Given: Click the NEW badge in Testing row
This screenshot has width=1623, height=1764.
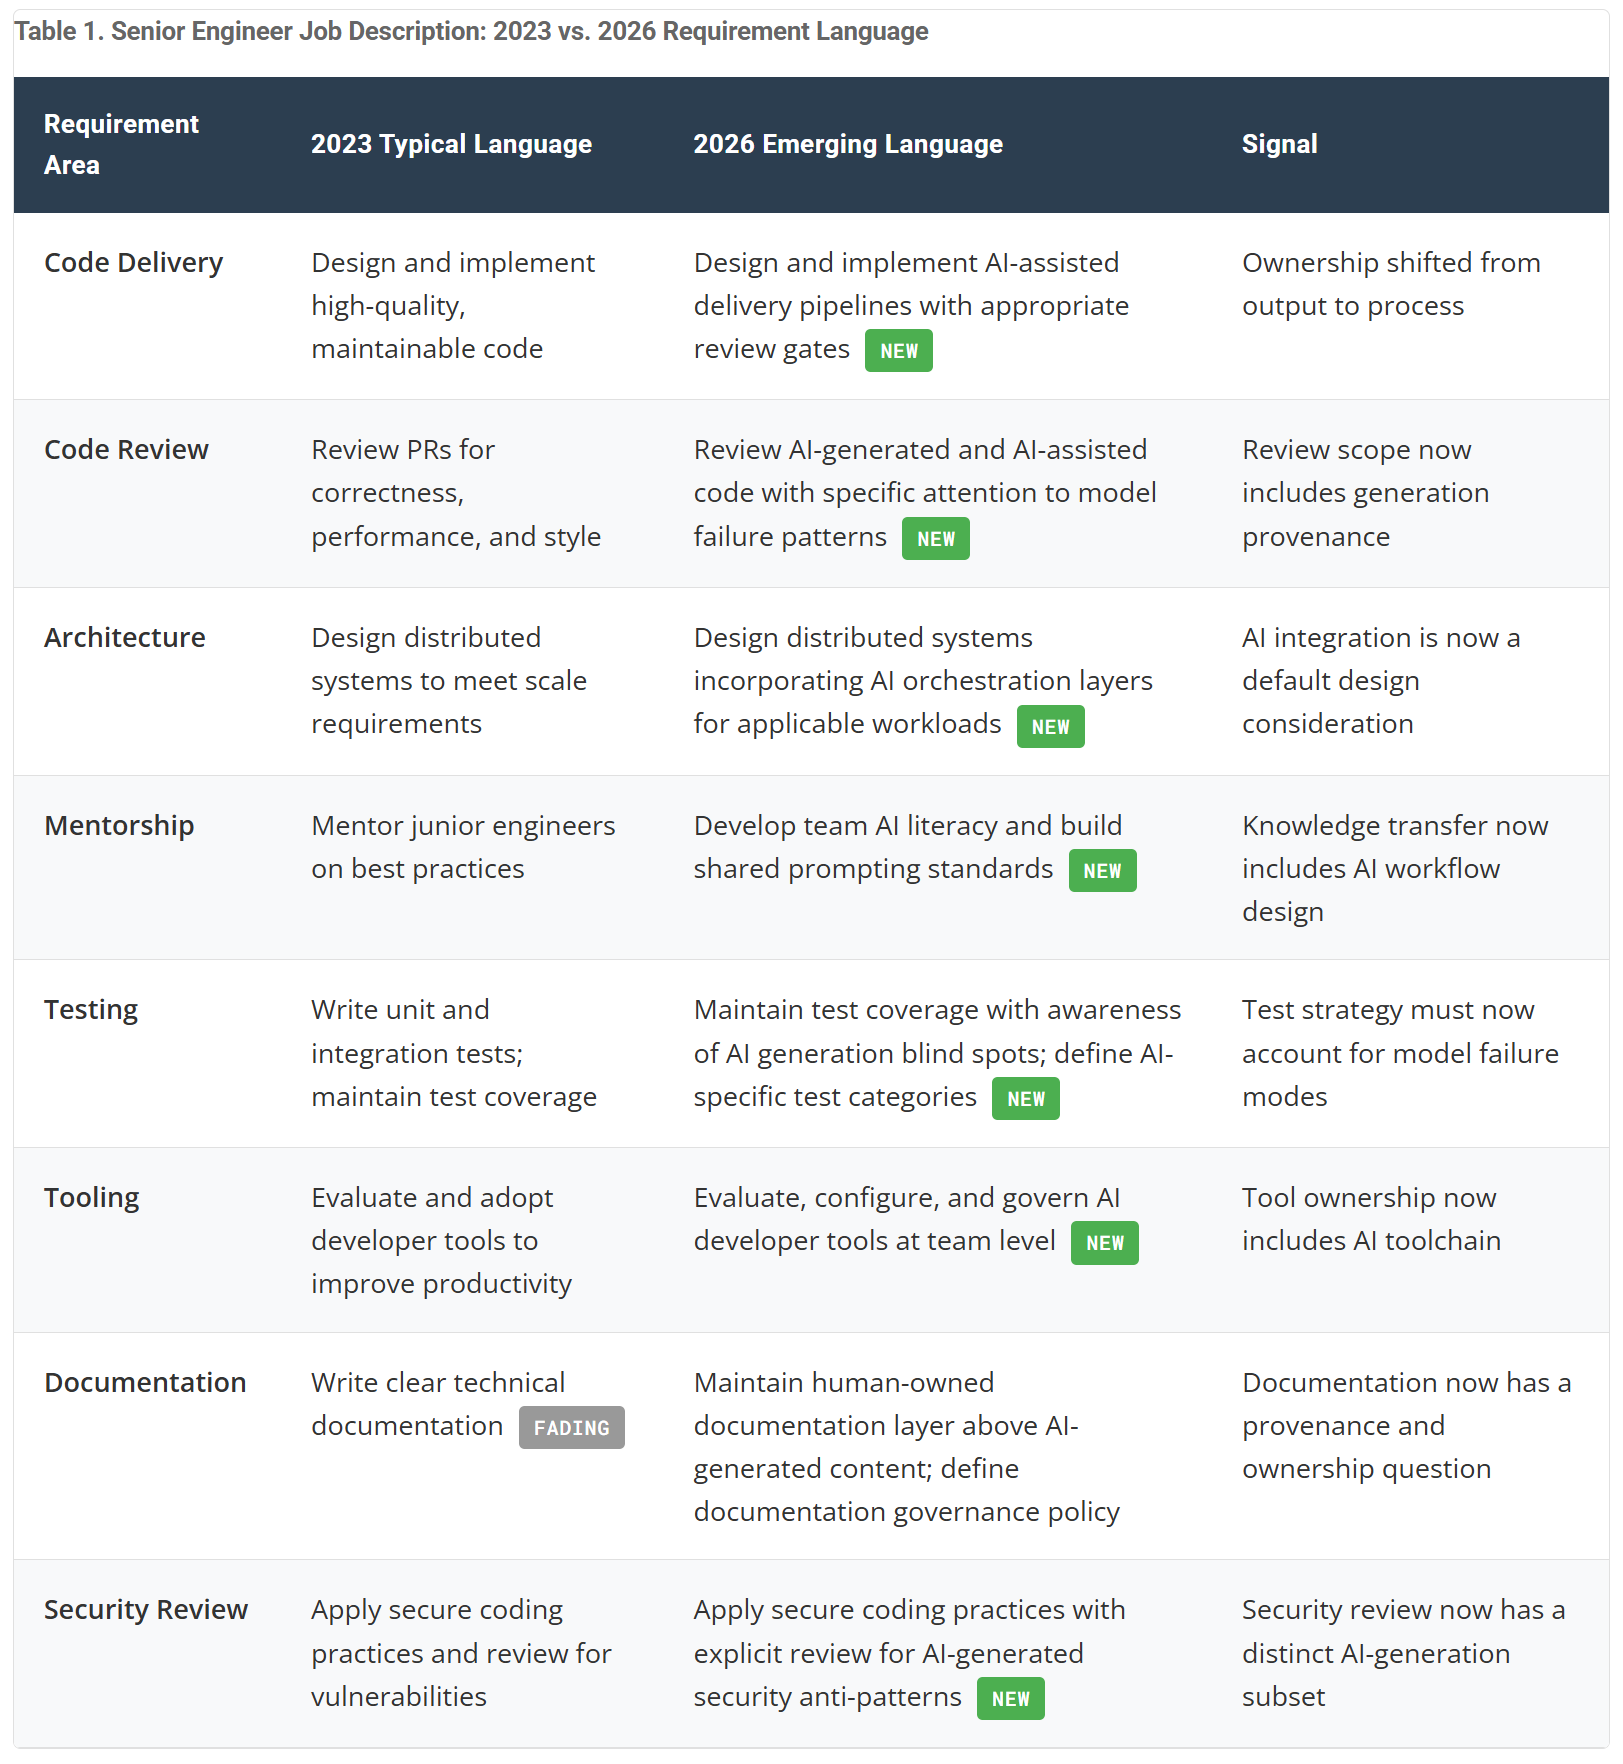Looking at the screenshot, I should (1025, 1099).
